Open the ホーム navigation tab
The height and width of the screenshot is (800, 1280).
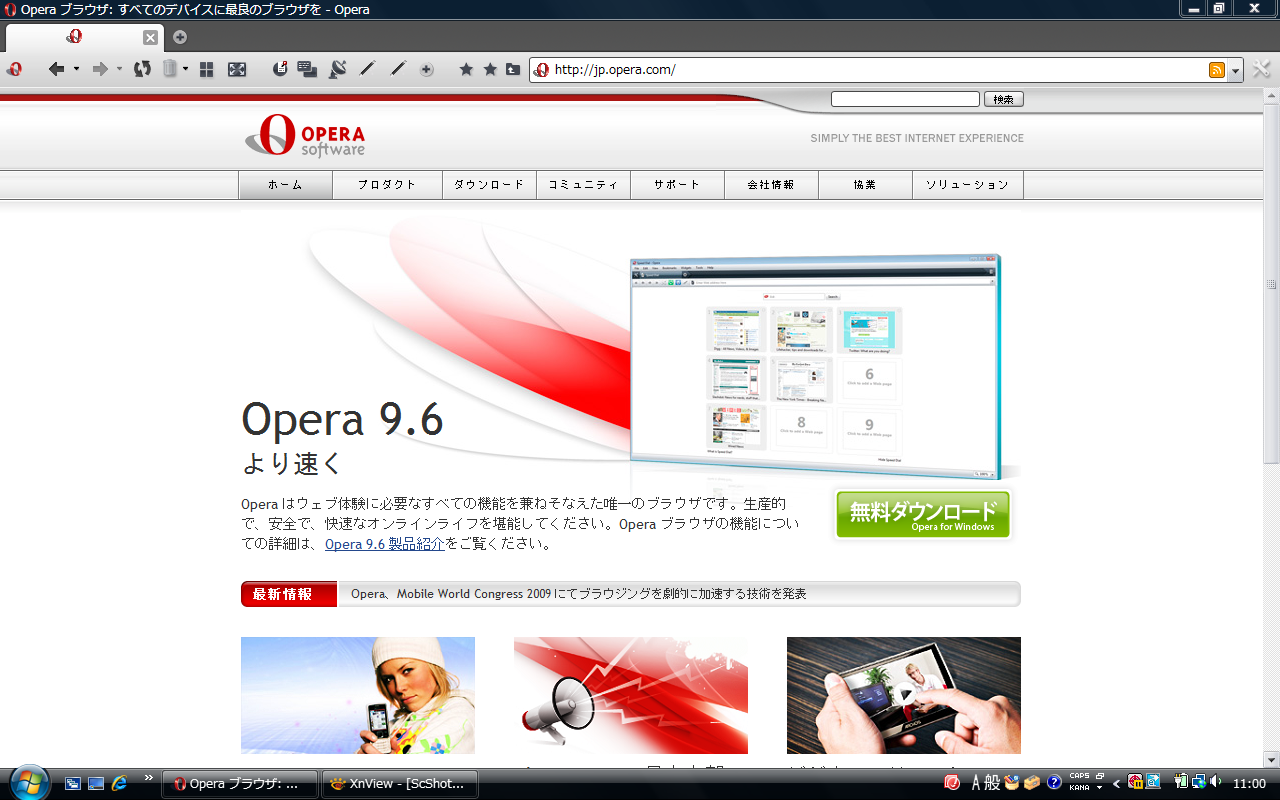[x=285, y=185]
